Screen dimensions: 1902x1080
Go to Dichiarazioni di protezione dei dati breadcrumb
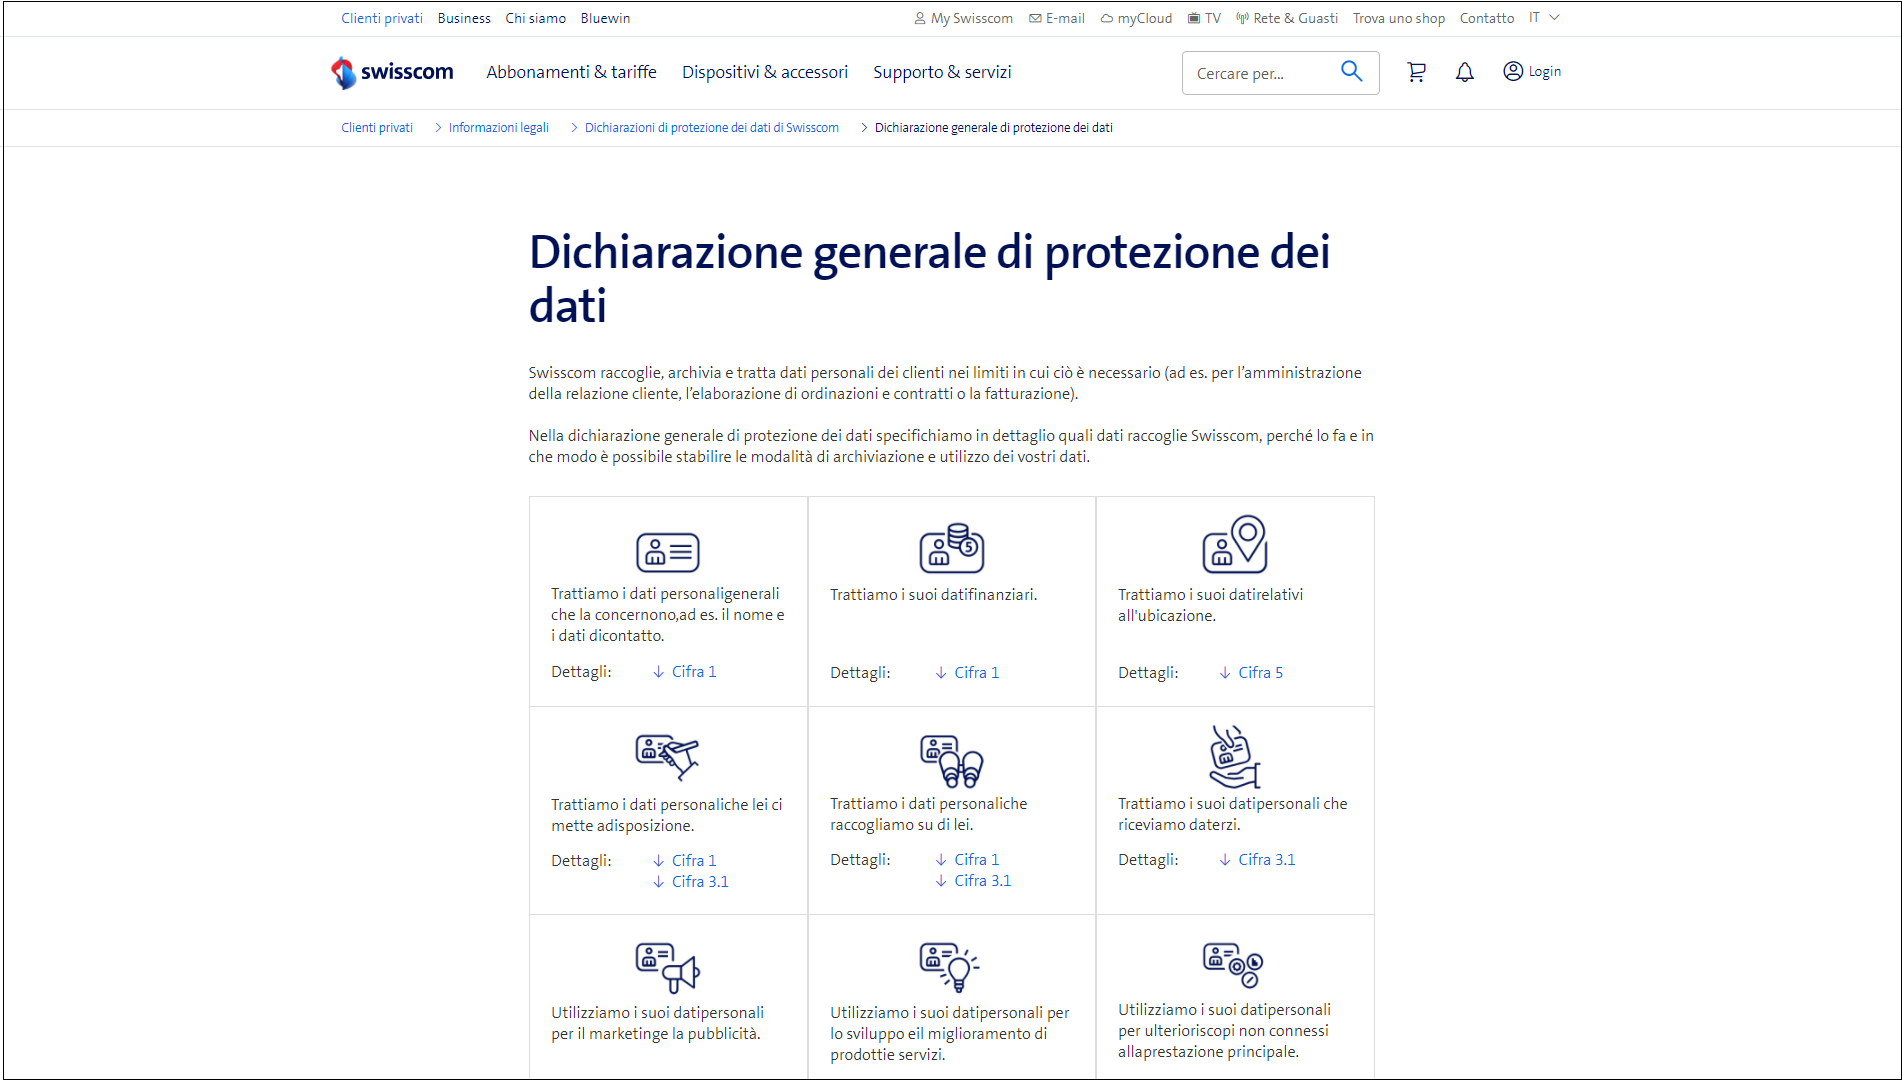[711, 127]
